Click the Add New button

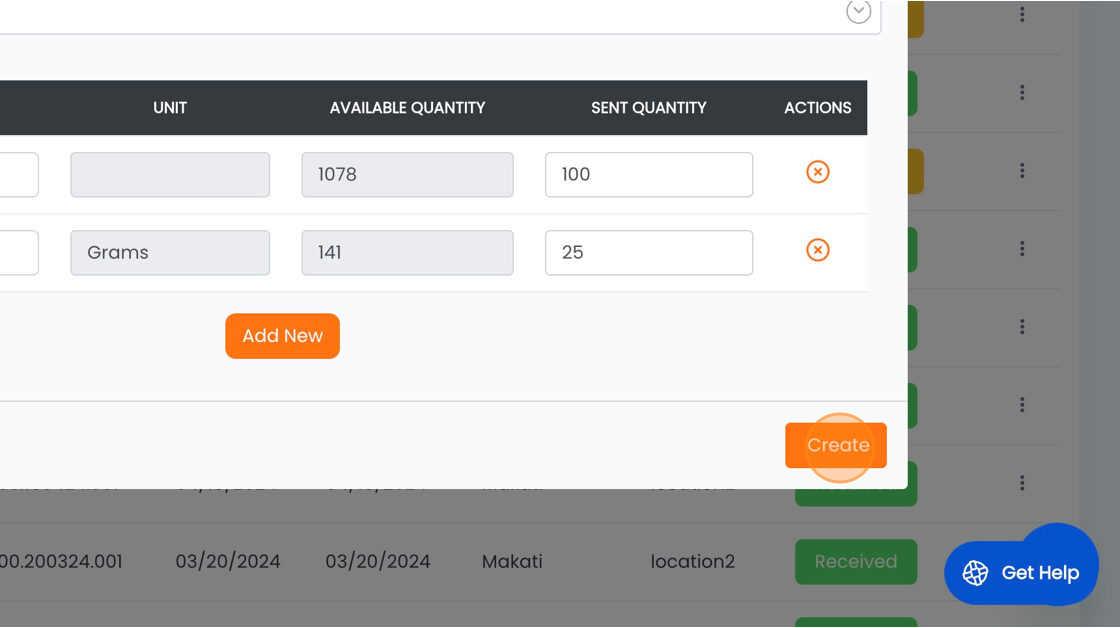(282, 336)
